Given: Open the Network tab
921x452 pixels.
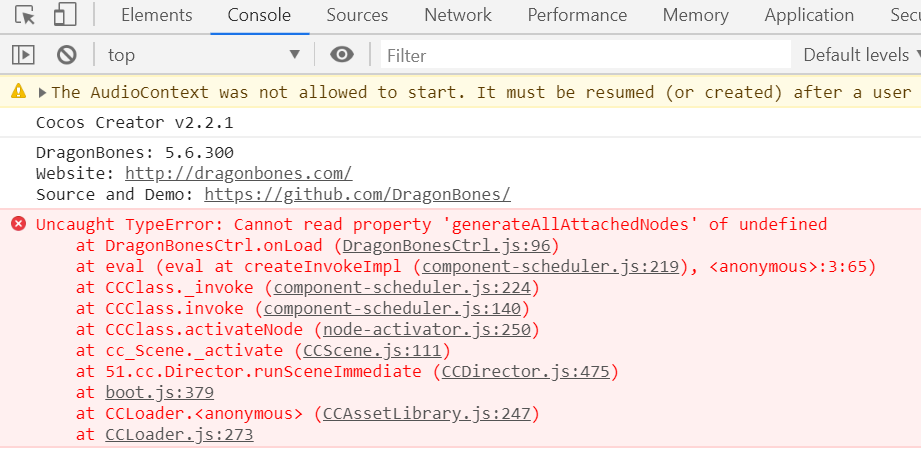Looking at the screenshot, I should pyautogui.click(x=457, y=15).
